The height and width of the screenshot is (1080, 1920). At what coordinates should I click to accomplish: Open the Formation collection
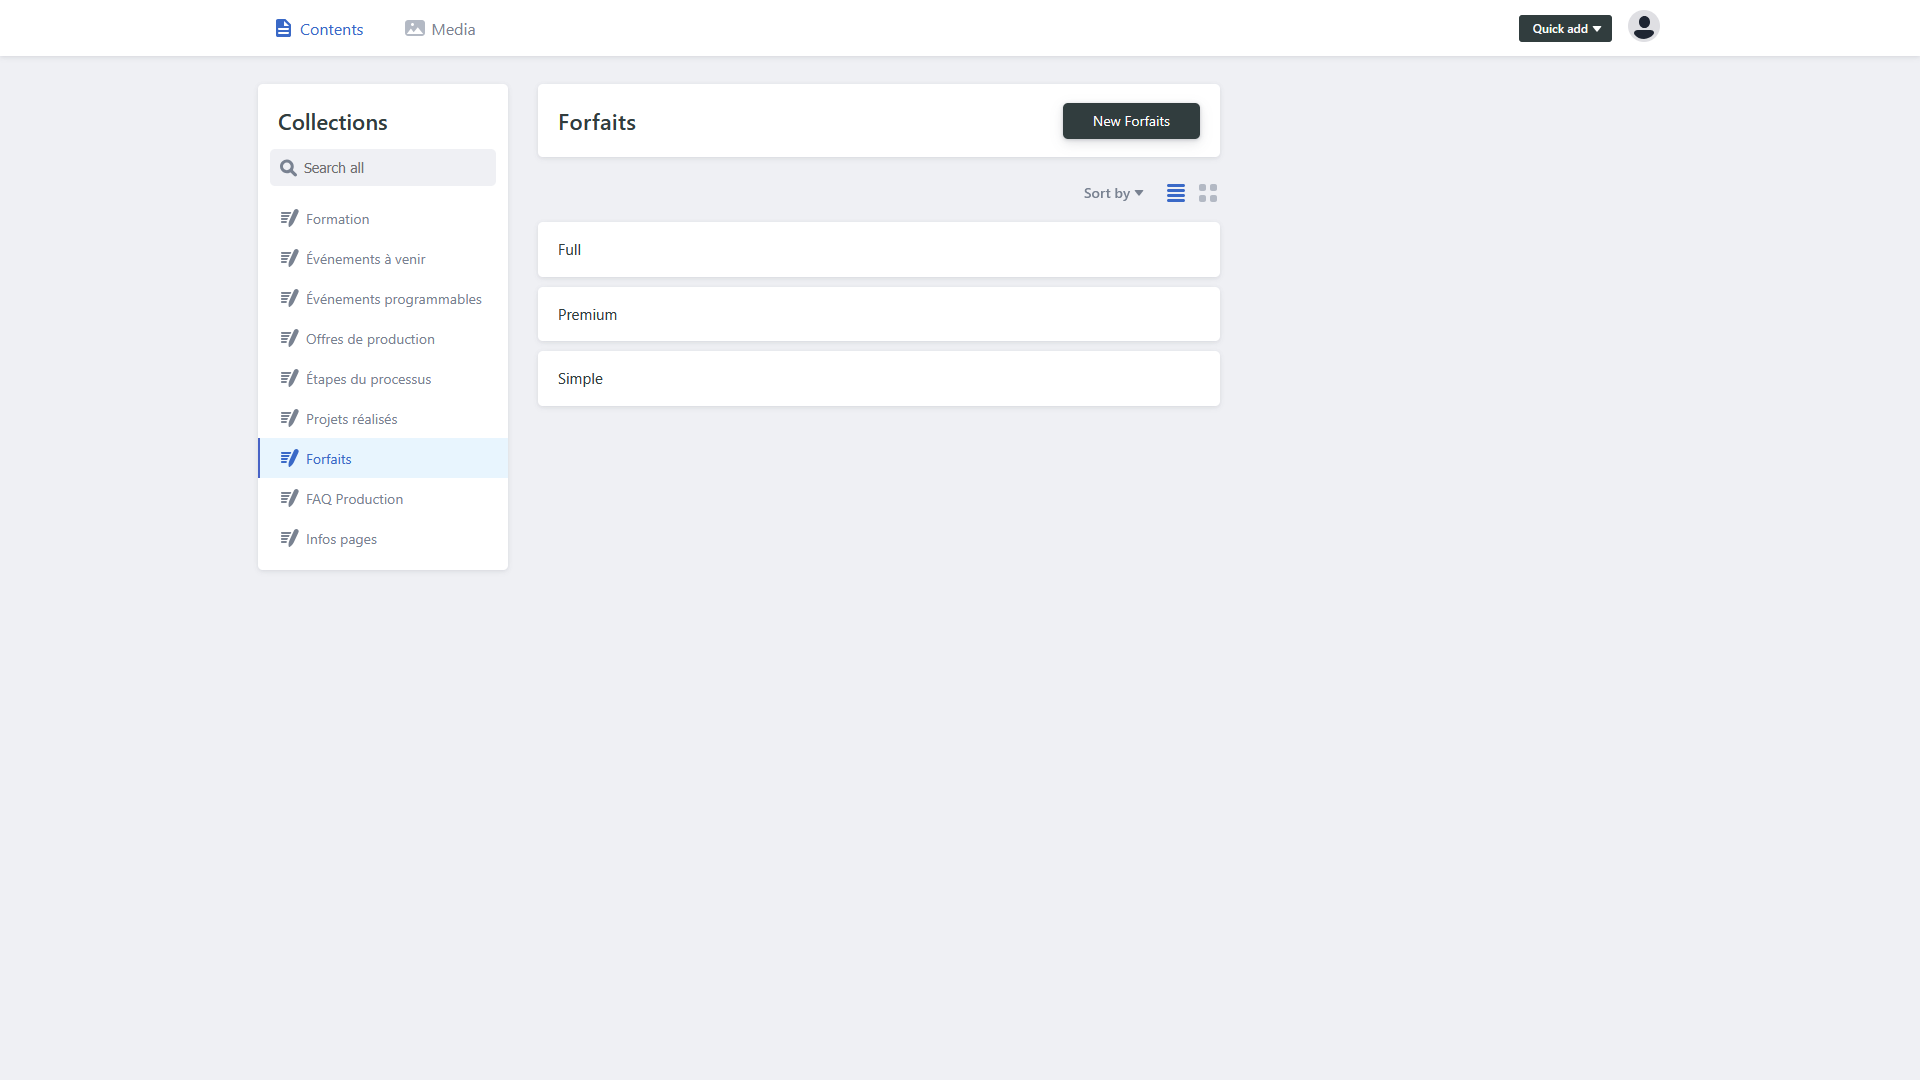[x=337, y=219]
